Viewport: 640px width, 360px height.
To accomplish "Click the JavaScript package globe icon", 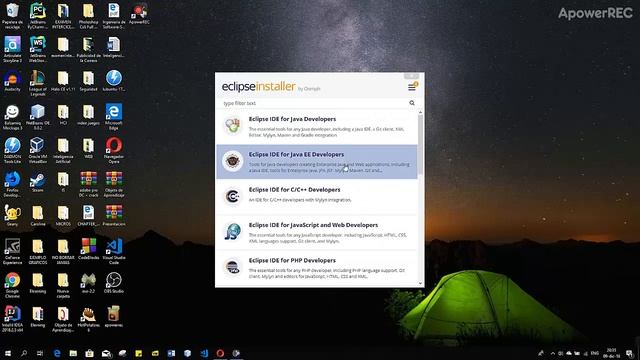I will (233, 231).
